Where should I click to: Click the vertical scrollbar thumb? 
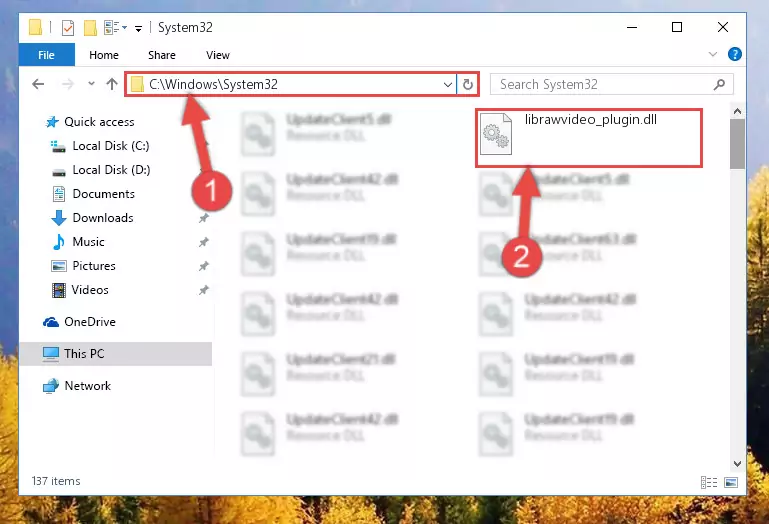(737, 144)
